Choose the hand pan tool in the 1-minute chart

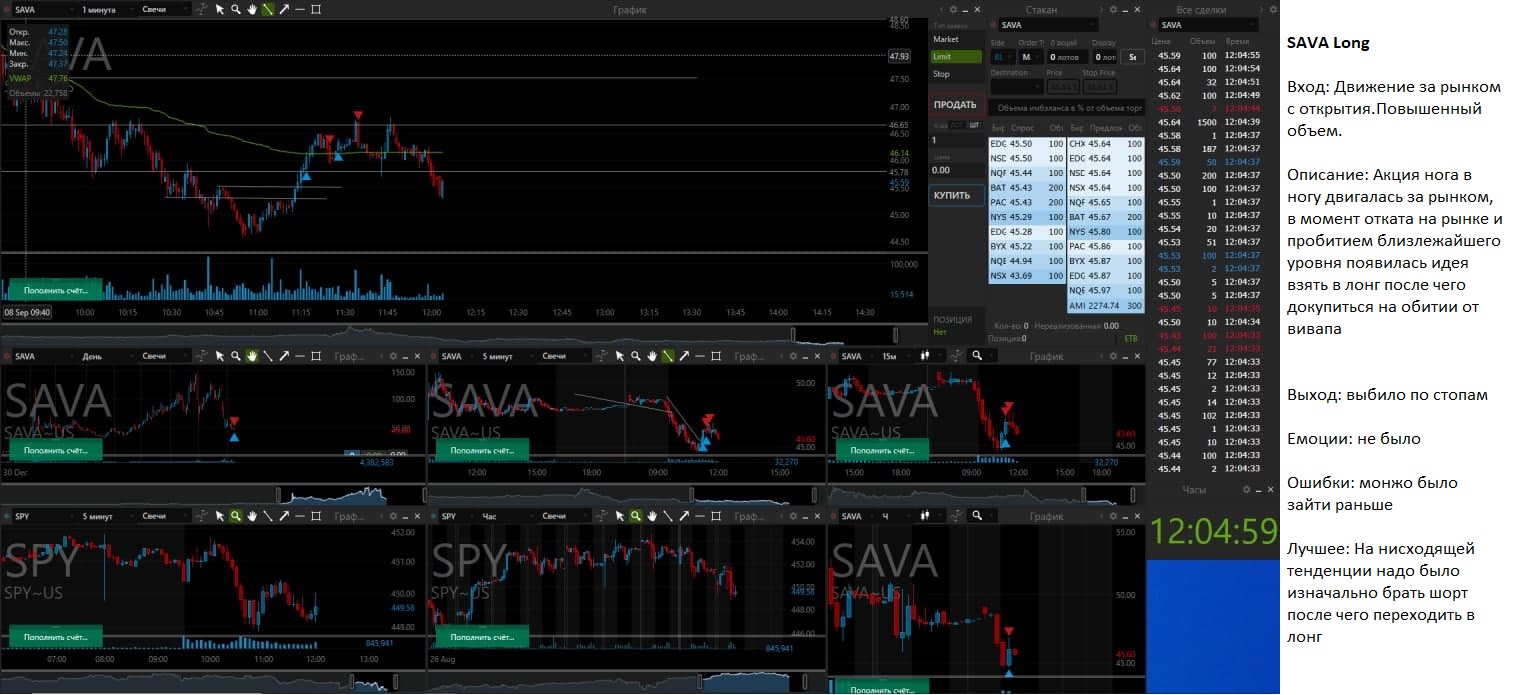tap(252, 9)
